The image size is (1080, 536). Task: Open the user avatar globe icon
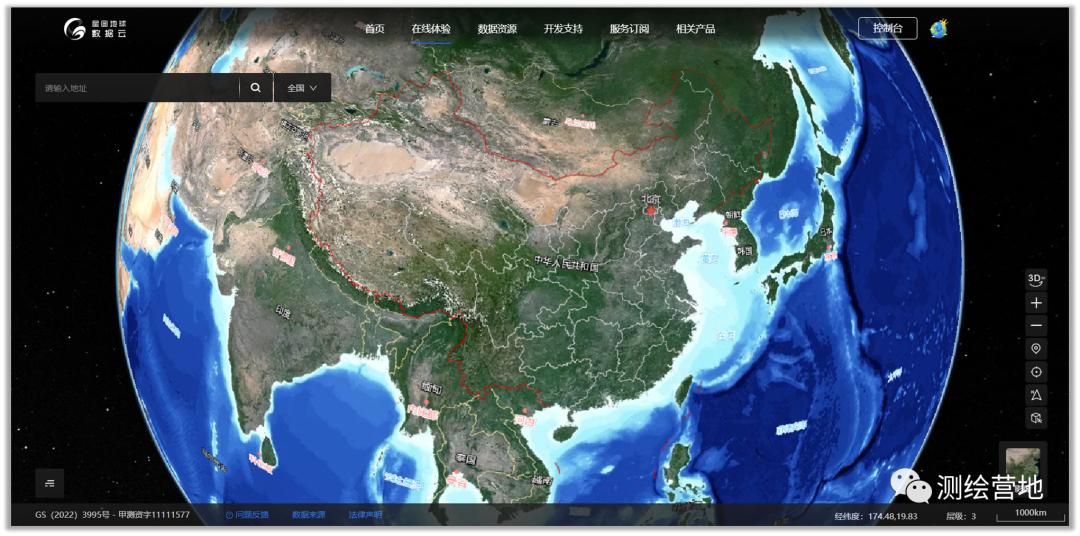[938, 29]
